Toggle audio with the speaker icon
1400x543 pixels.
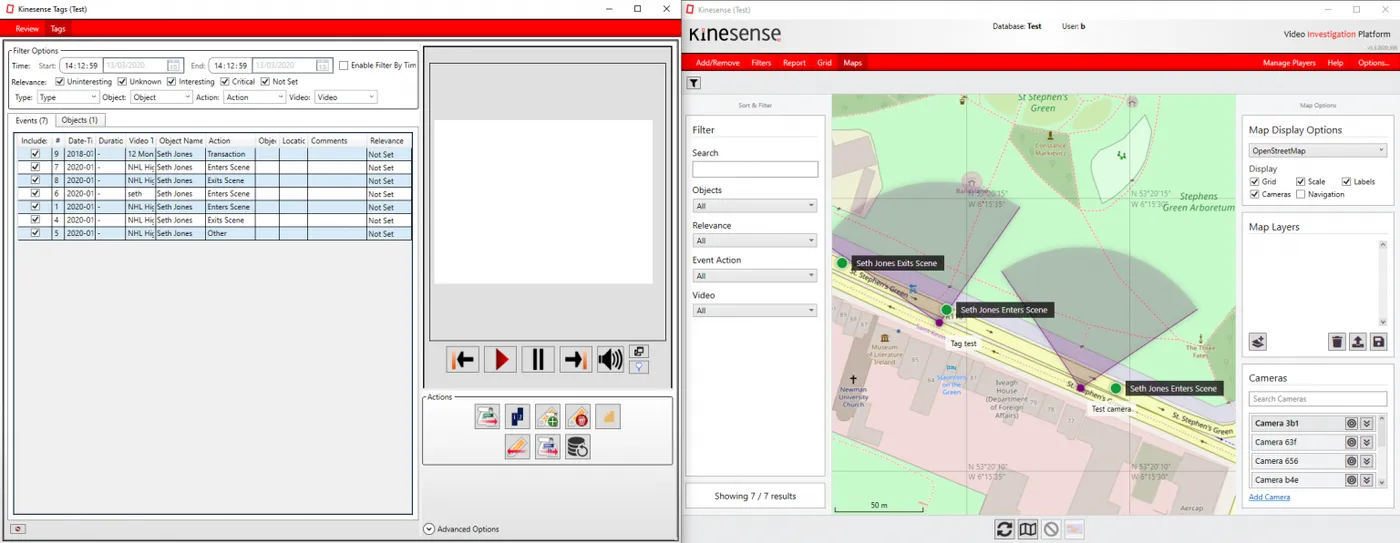tap(610, 359)
